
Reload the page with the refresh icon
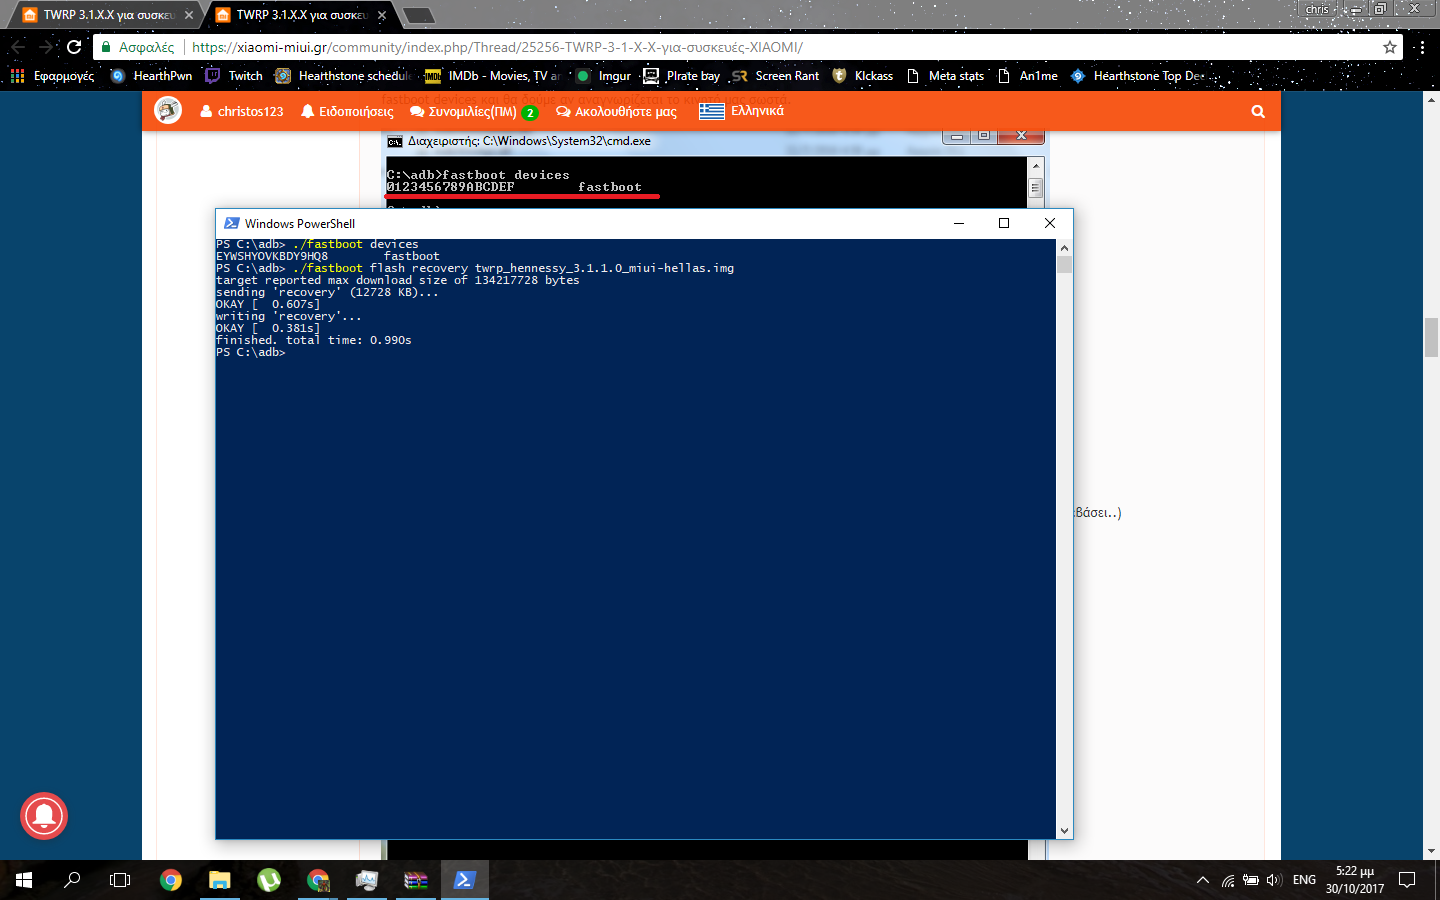(x=74, y=47)
